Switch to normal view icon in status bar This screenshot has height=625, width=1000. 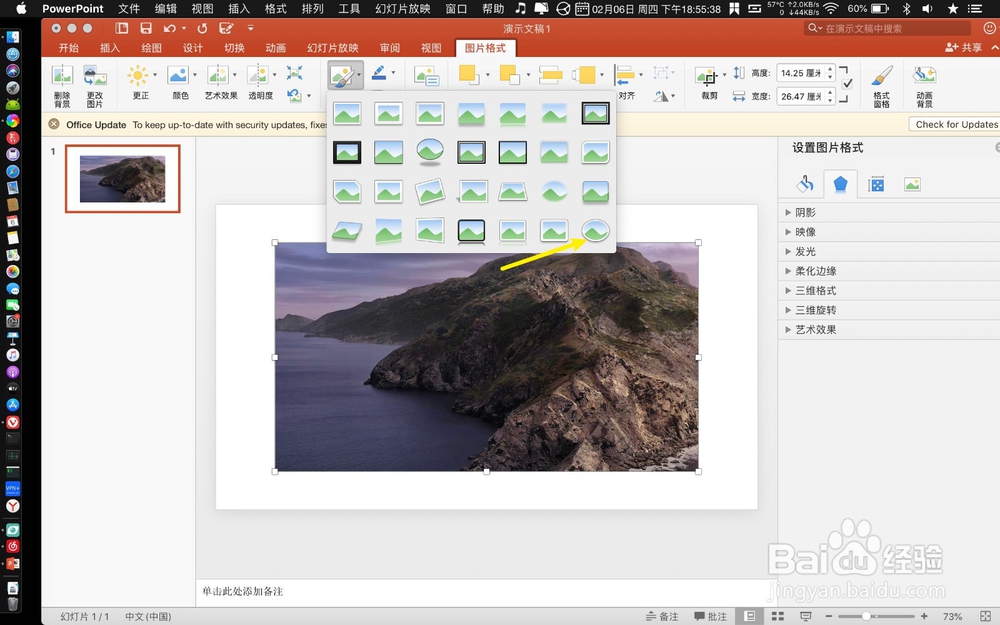(x=750, y=616)
